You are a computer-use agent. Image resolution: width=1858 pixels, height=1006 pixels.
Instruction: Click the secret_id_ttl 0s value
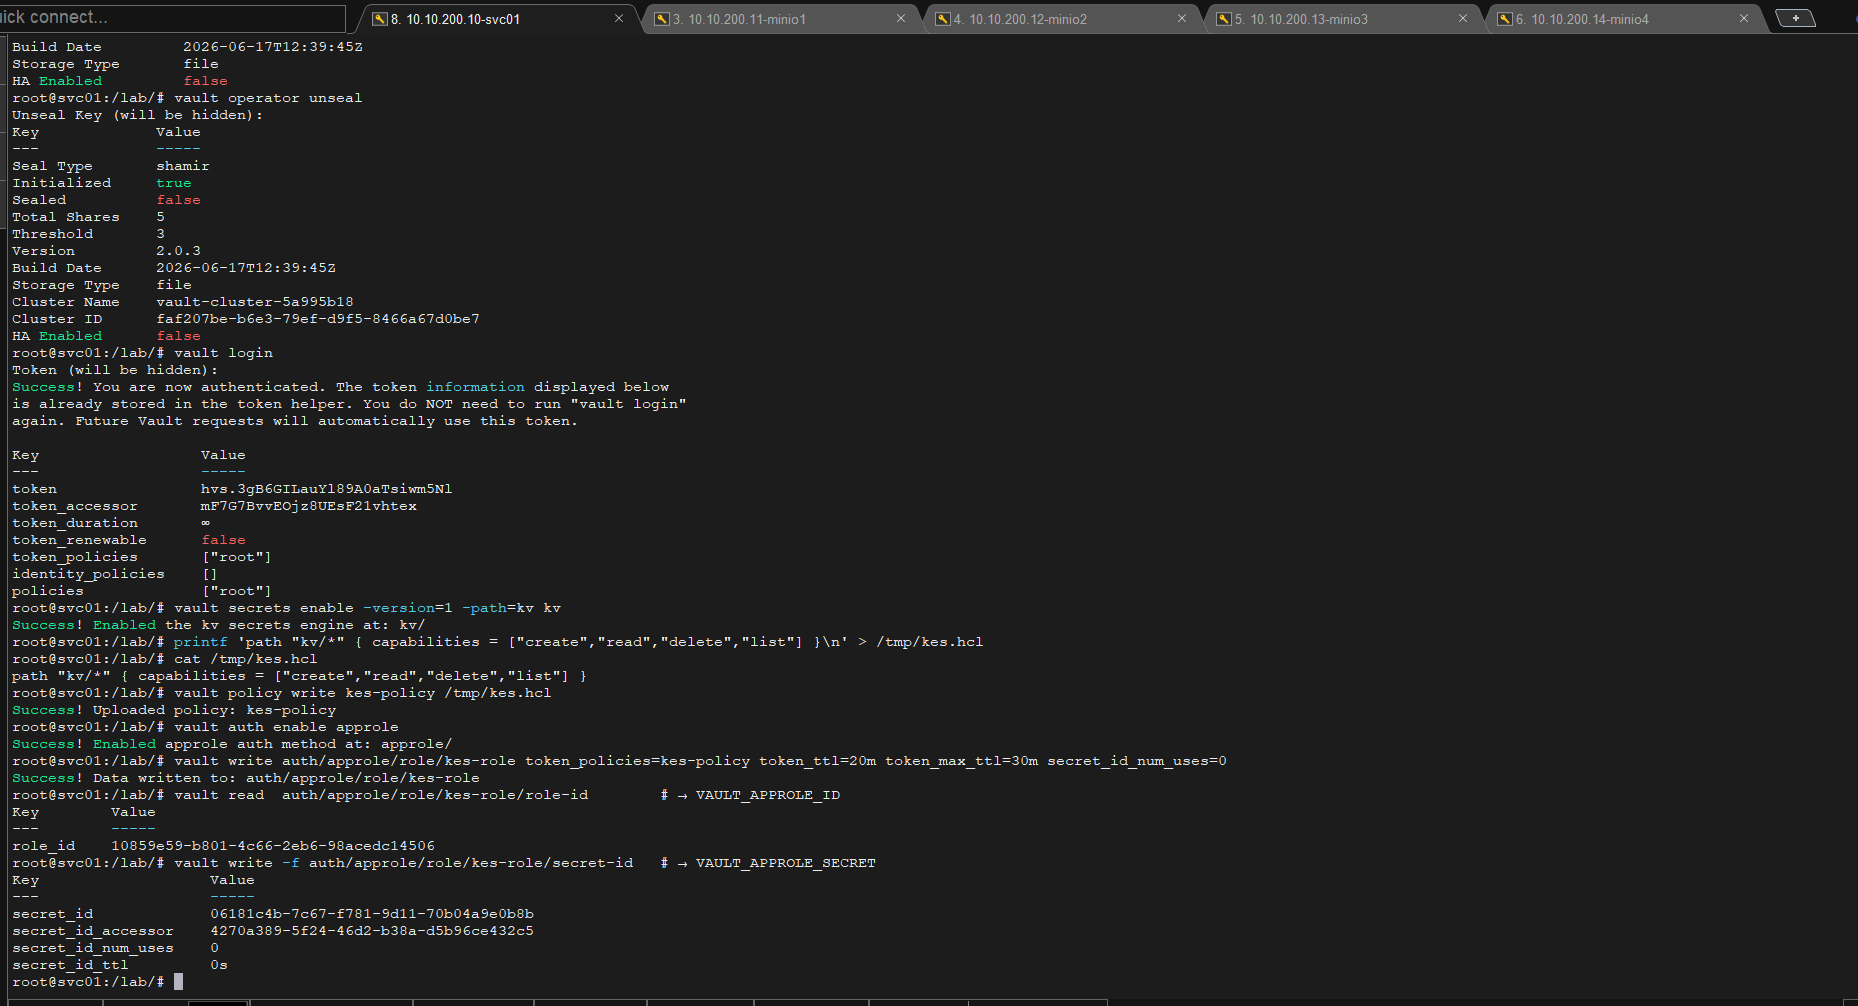click(219, 965)
